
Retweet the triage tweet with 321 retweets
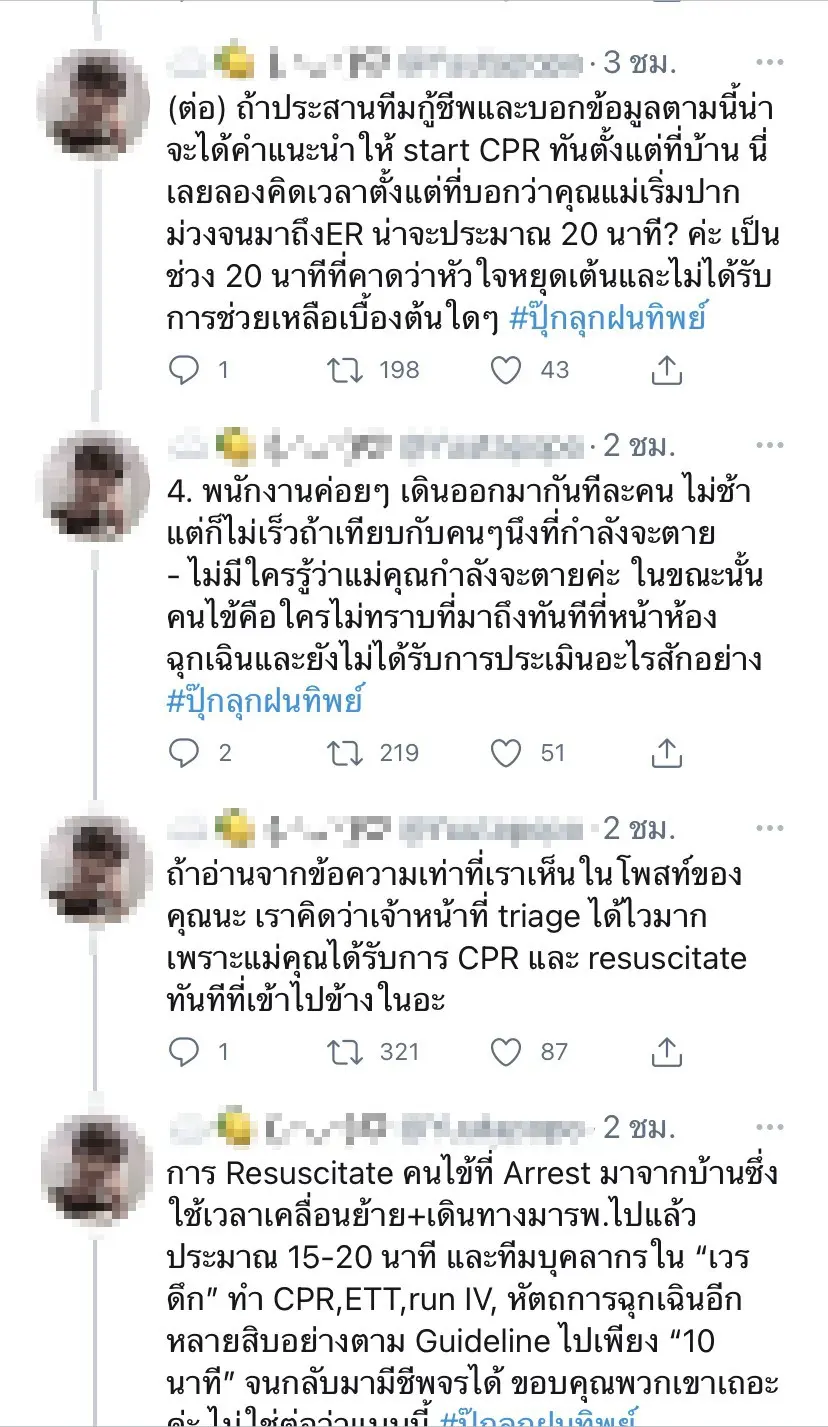tap(345, 1051)
